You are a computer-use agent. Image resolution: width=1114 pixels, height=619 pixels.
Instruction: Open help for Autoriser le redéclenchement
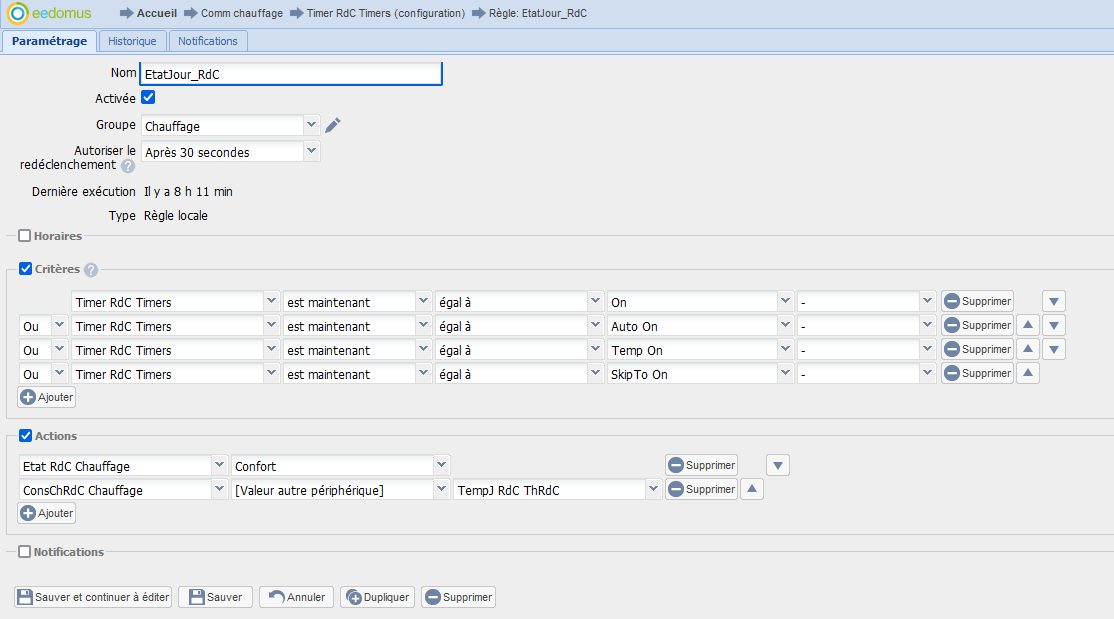click(128, 166)
